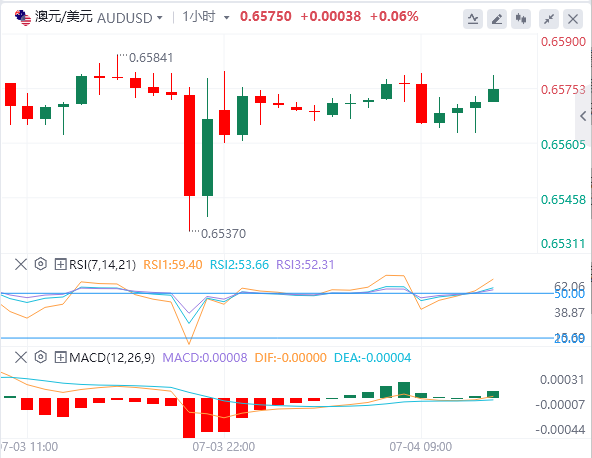Click the 0.65605 price axis label
Image resolution: width=592 pixels, height=458 pixels.
[x=563, y=145]
